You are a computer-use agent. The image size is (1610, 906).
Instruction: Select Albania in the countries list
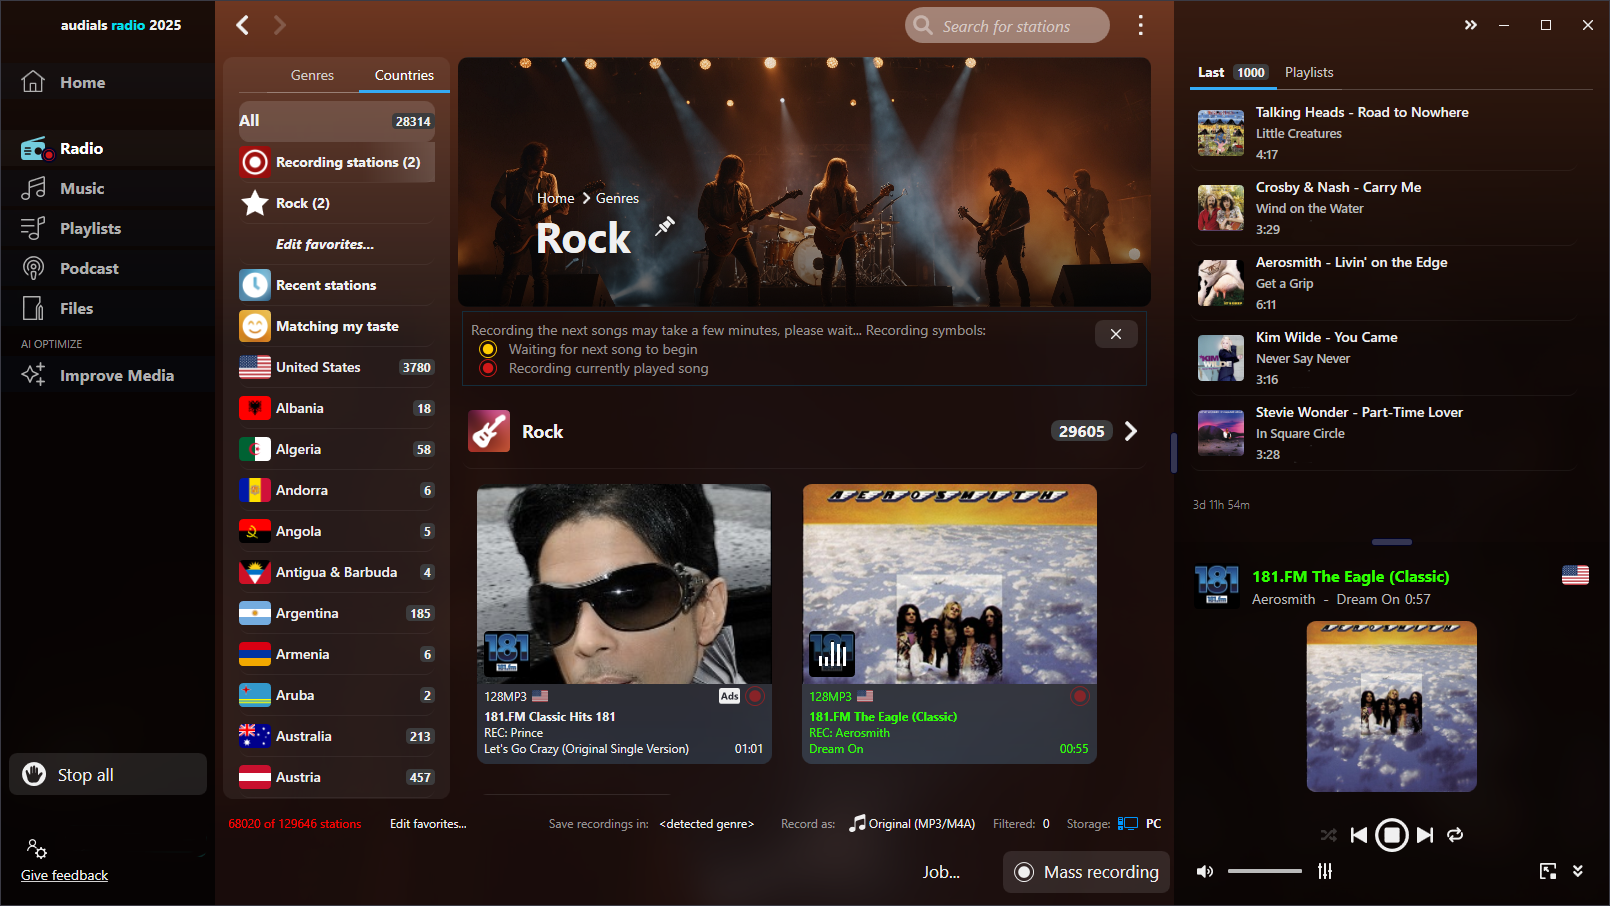[x=337, y=408]
